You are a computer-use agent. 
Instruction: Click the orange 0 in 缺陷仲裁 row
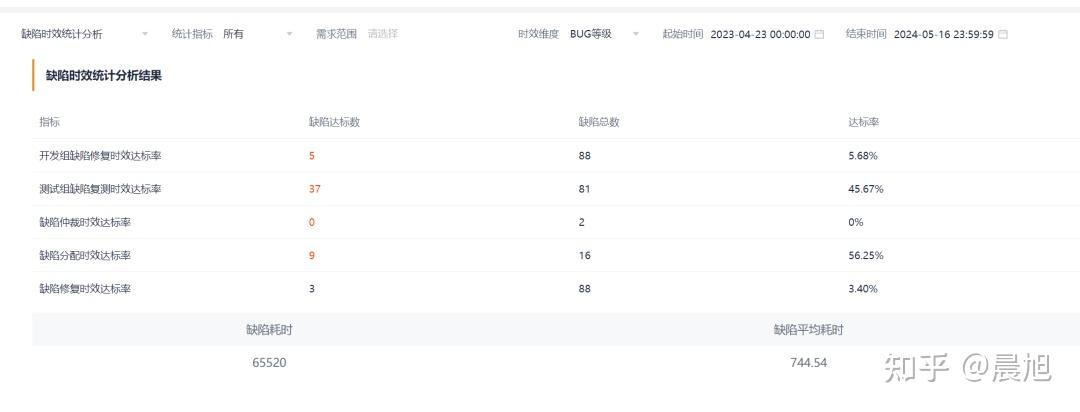[312, 222]
